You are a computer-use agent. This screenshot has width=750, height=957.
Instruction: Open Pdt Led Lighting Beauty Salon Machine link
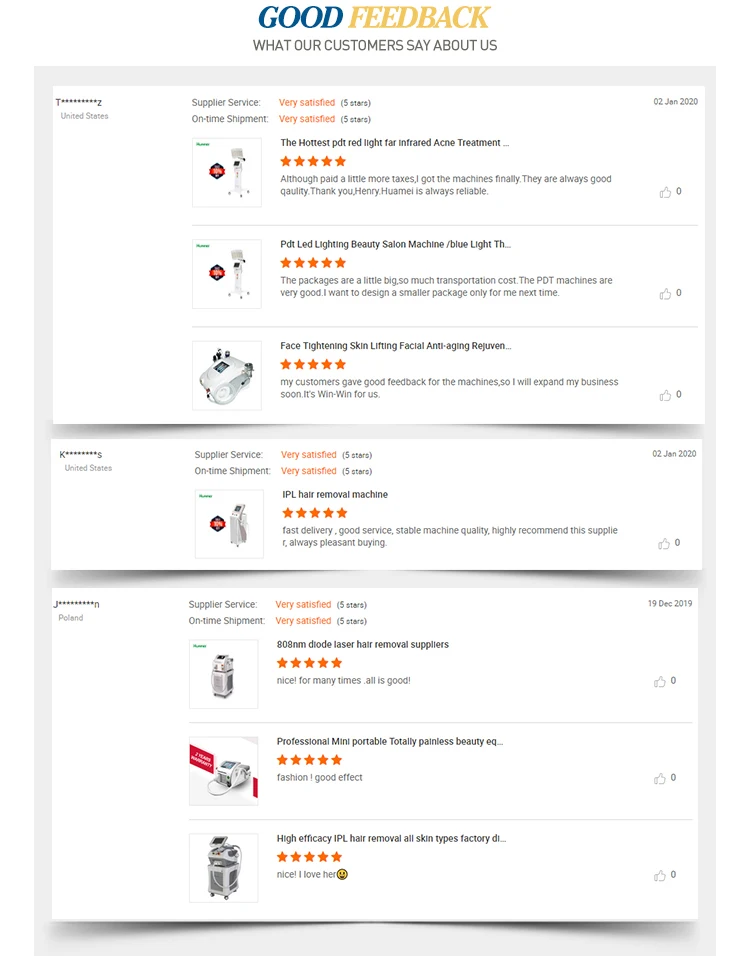tap(395, 244)
